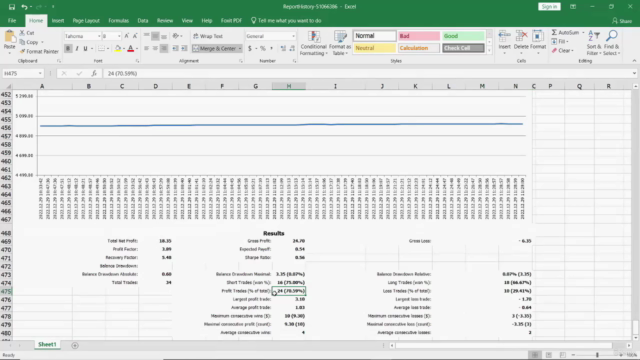The height and width of the screenshot is (360, 640).
Task: Expand the cell styles gallery
Action: [x=489, y=51]
